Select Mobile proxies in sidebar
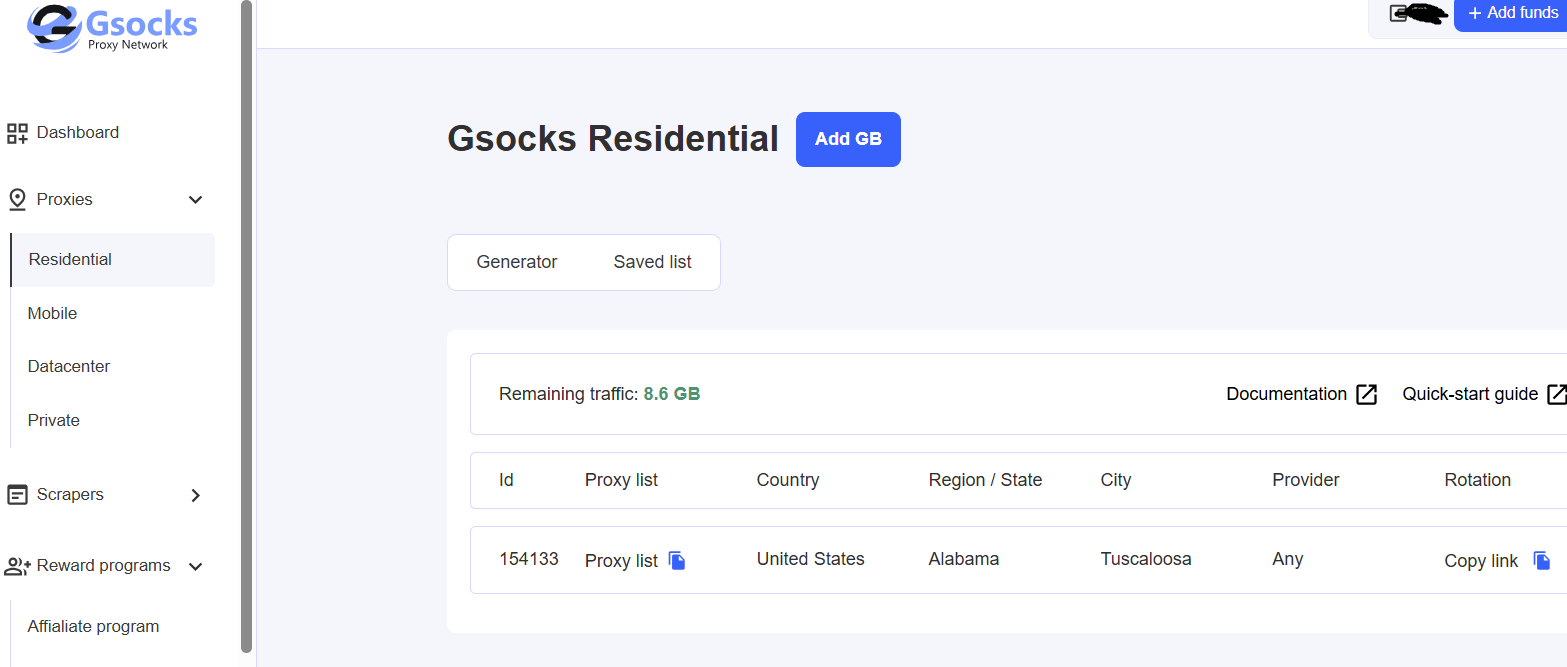Image resolution: width=1567 pixels, height=667 pixels. tap(52, 314)
